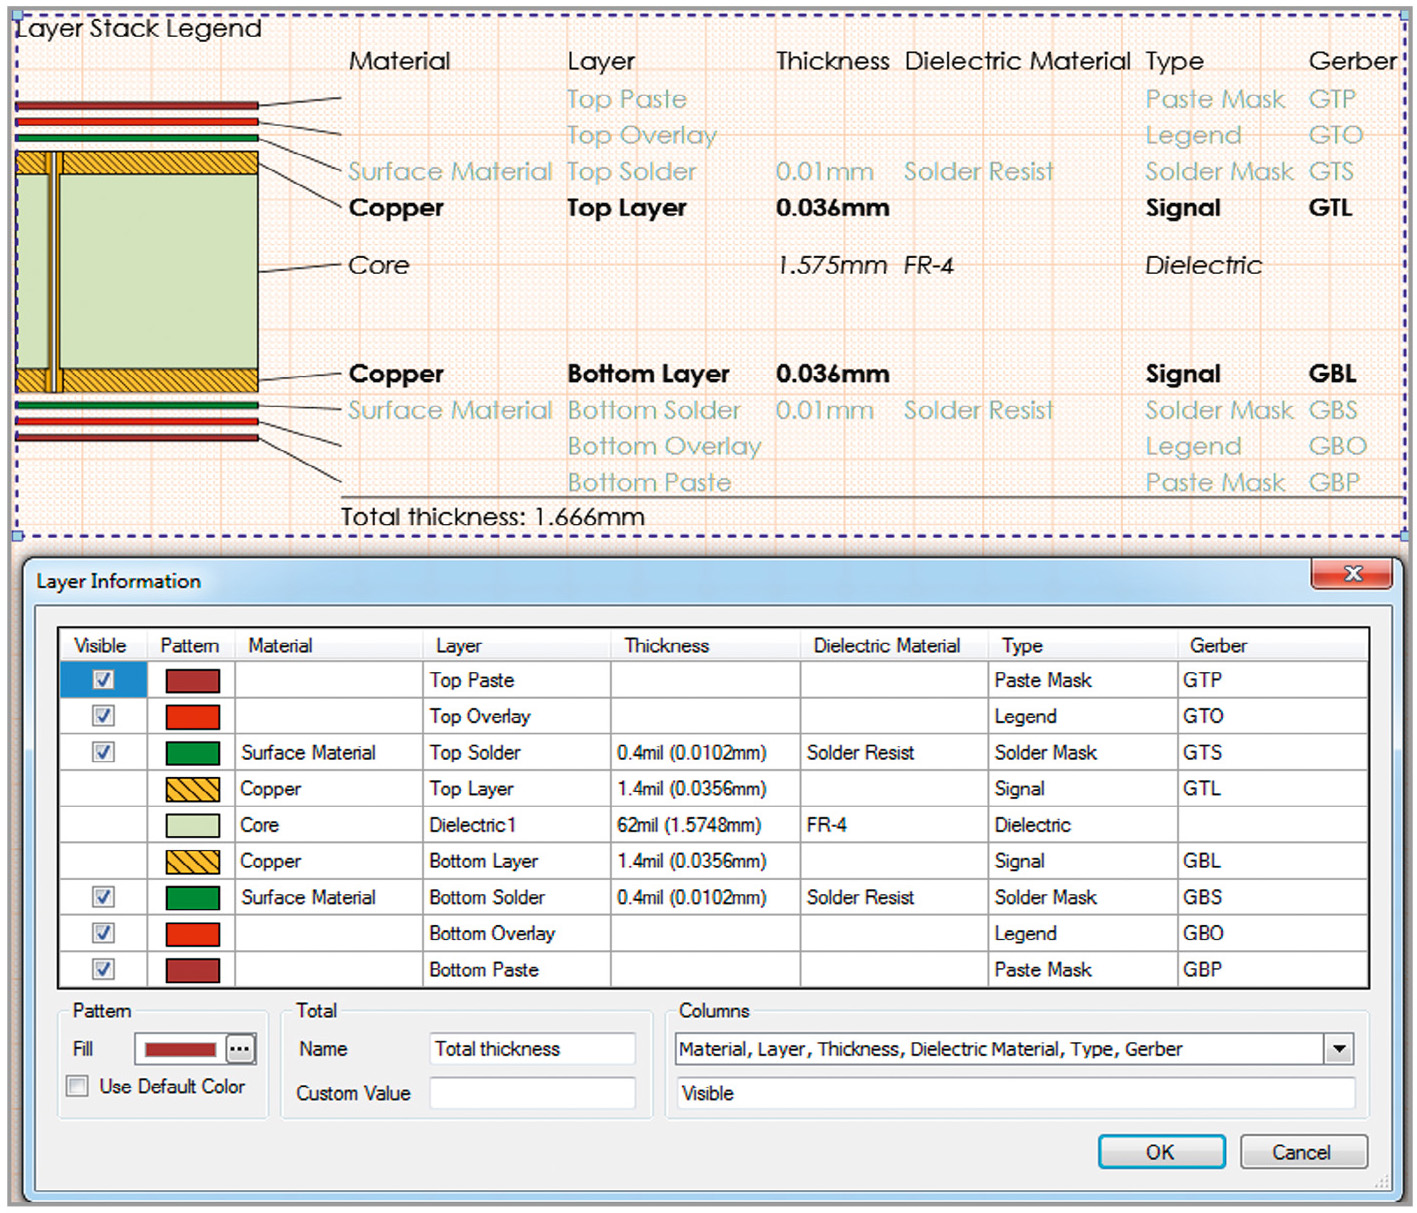The width and height of the screenshot is (1417, 1213).
Task: Select the Top Solder green pattern swatch
Action: coord(192,753)
